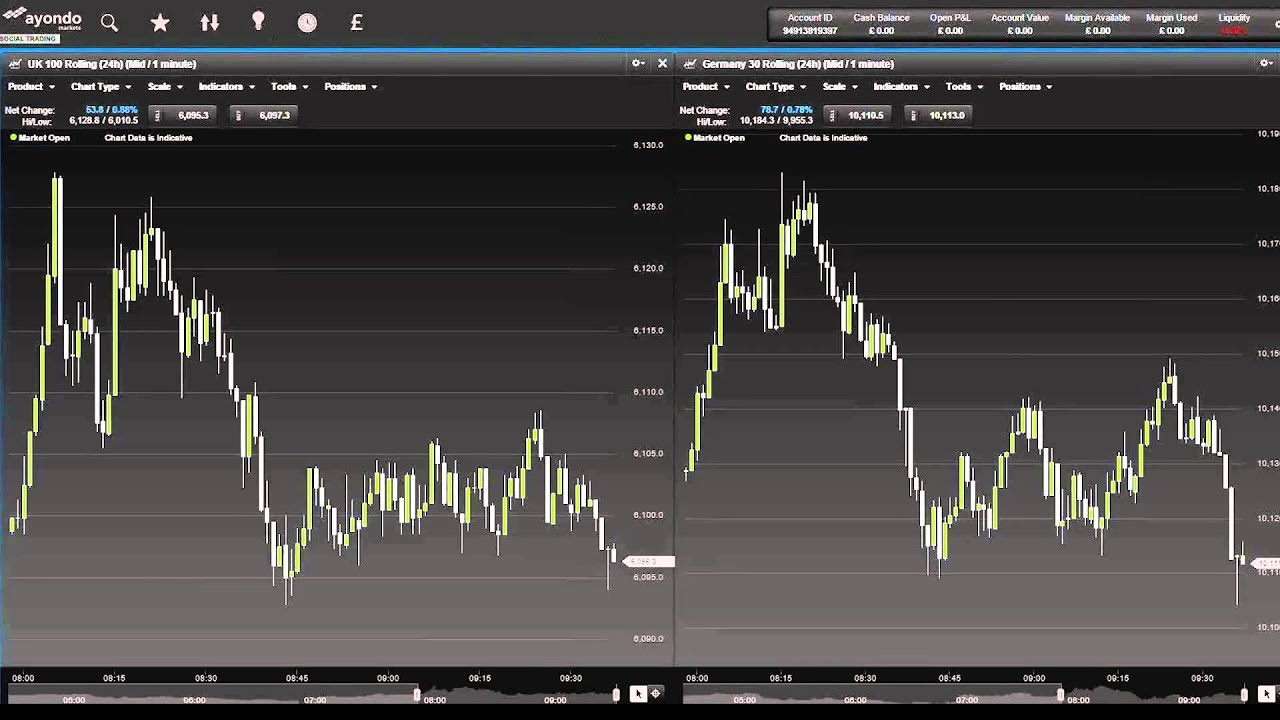Click right range handle on UK 100 navigator
Viewport: 1280px width, 720px height.
pyautogui.click(x=616, y=694)
